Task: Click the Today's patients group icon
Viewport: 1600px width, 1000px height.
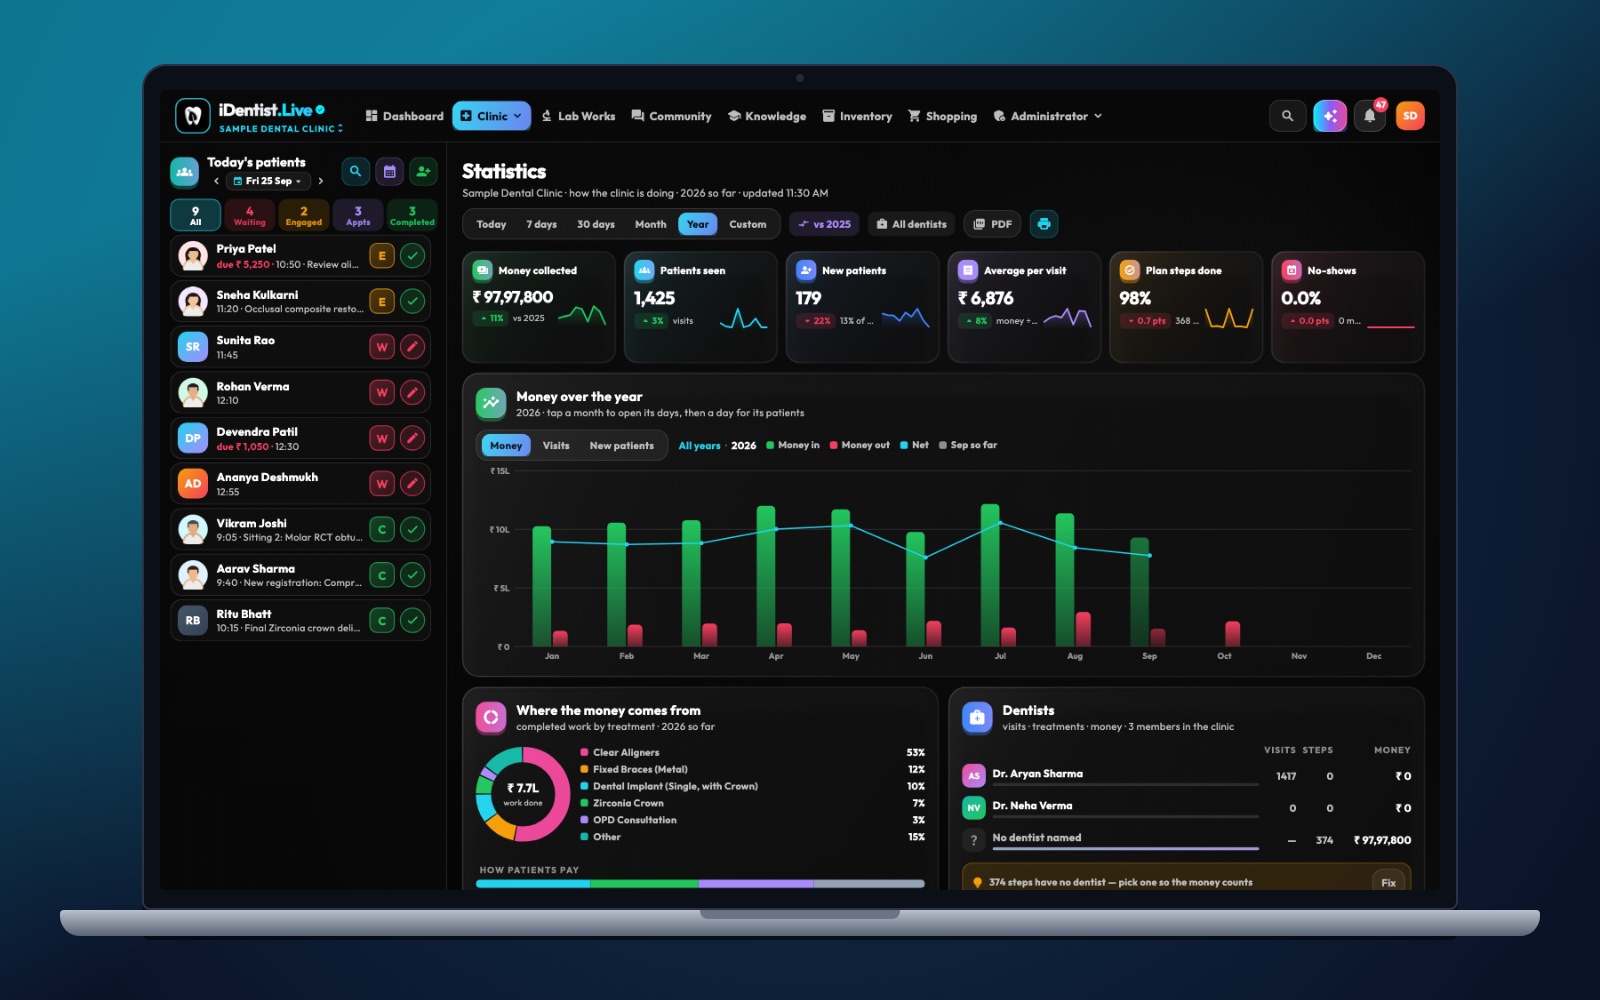Action: [185, 172]
